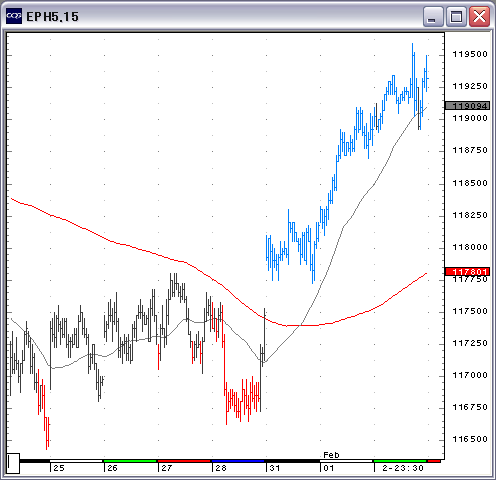This screenshot has height=480, width=496.
Task: Click the white session bar above date 01
Action: (346, 461)
